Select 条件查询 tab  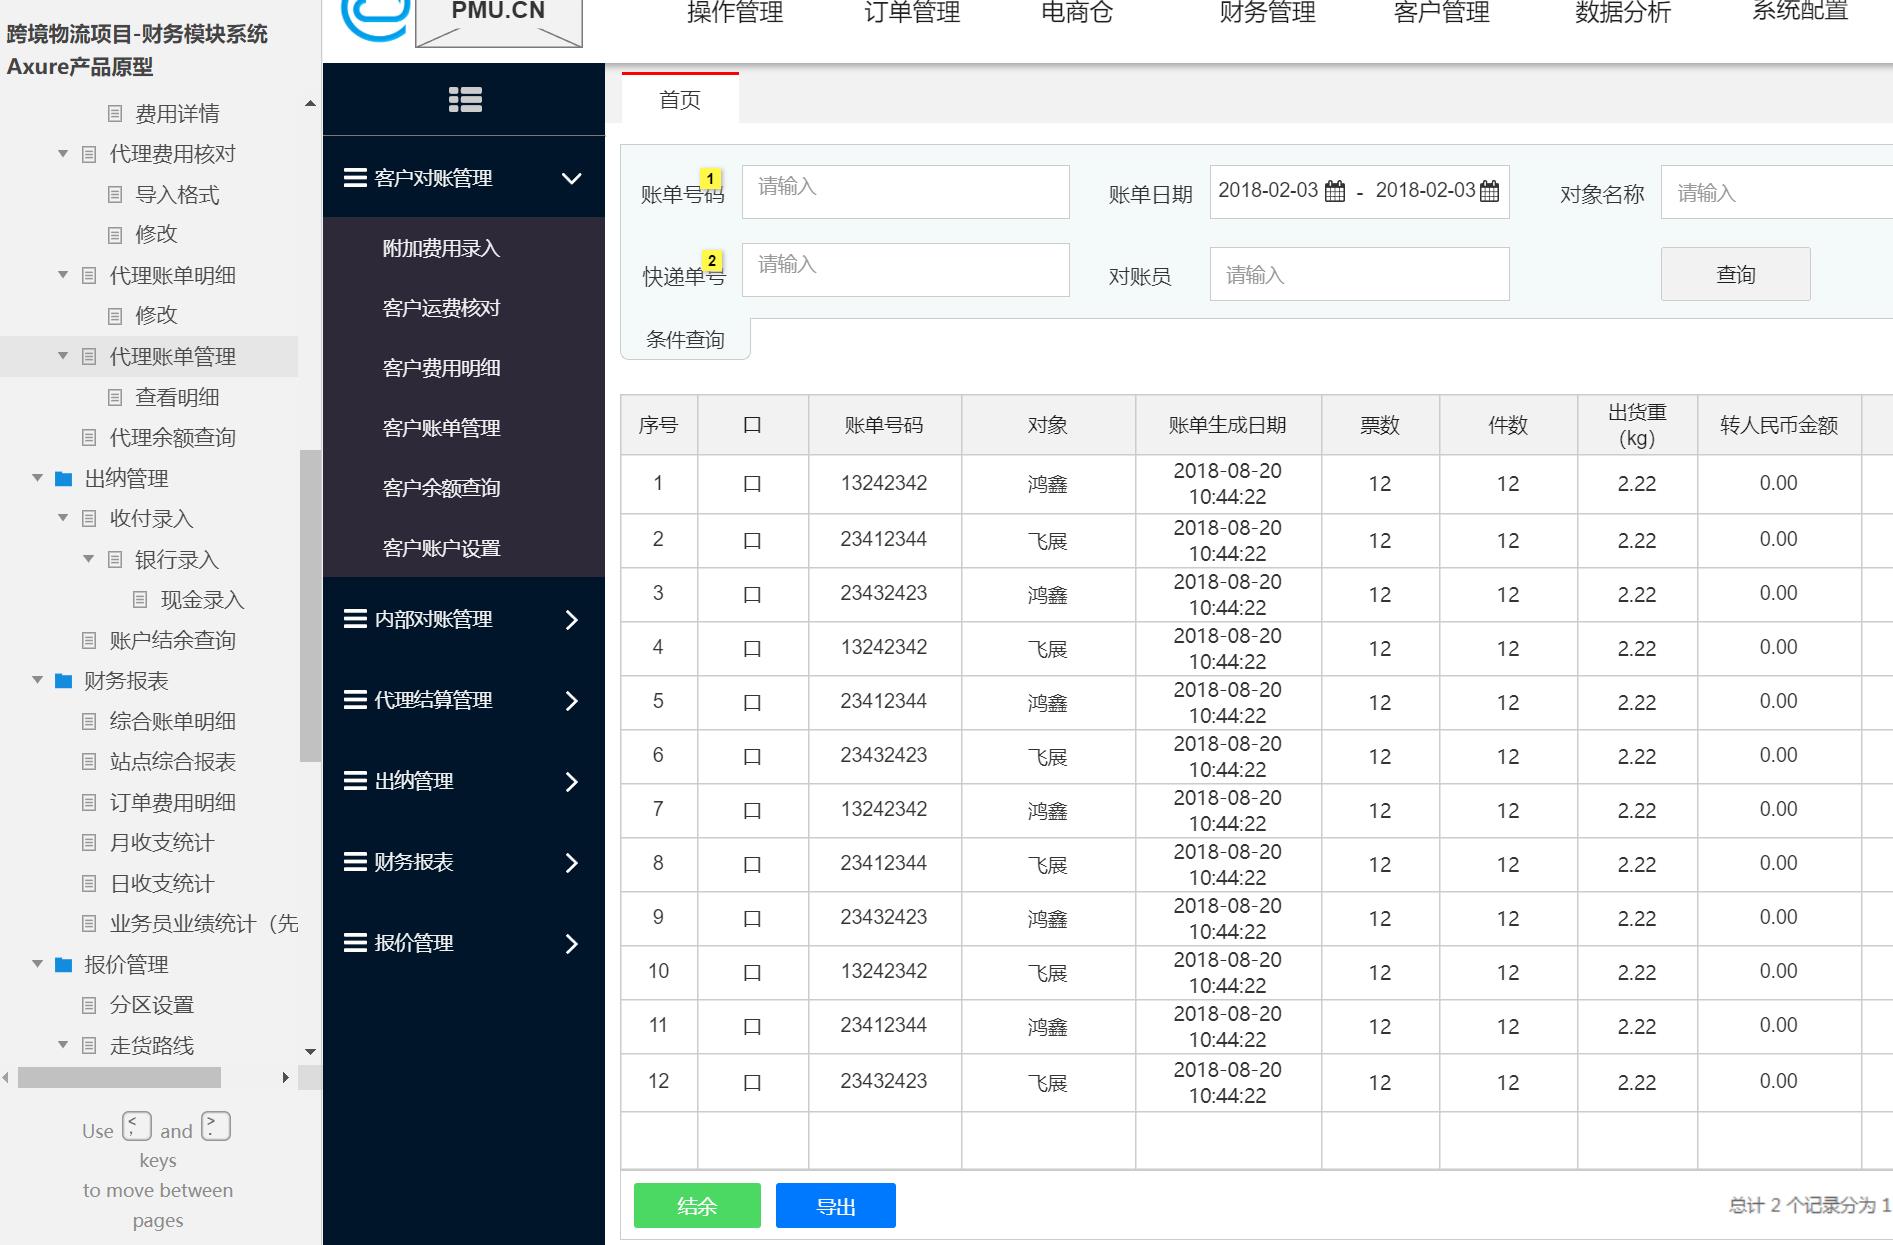[x=685, y=340]
